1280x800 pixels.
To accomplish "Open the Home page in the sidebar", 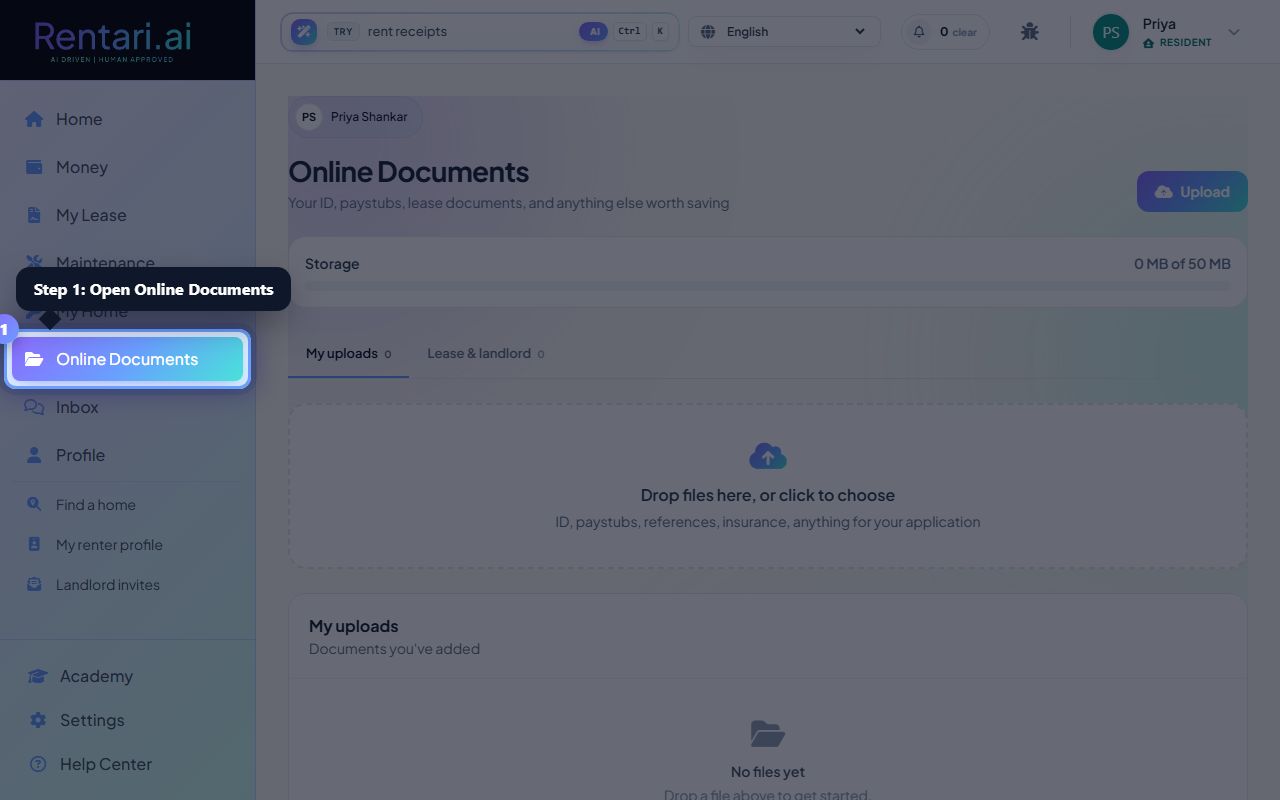I will (127, 119).
